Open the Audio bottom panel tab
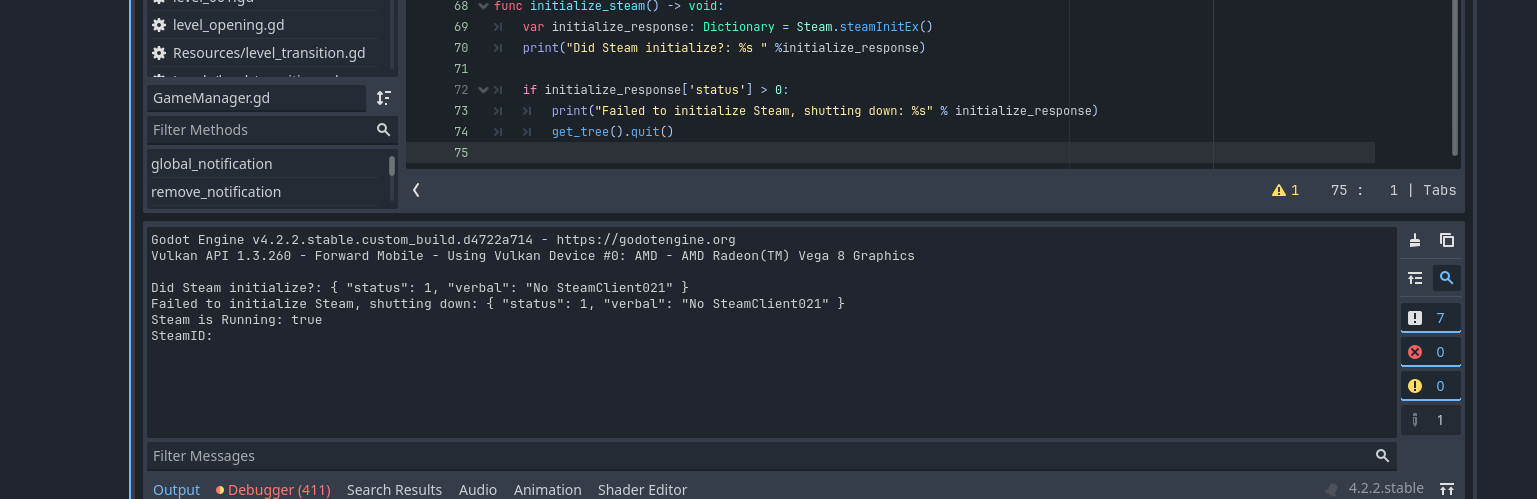1537x499 pixels. click(x=478, y=490)
